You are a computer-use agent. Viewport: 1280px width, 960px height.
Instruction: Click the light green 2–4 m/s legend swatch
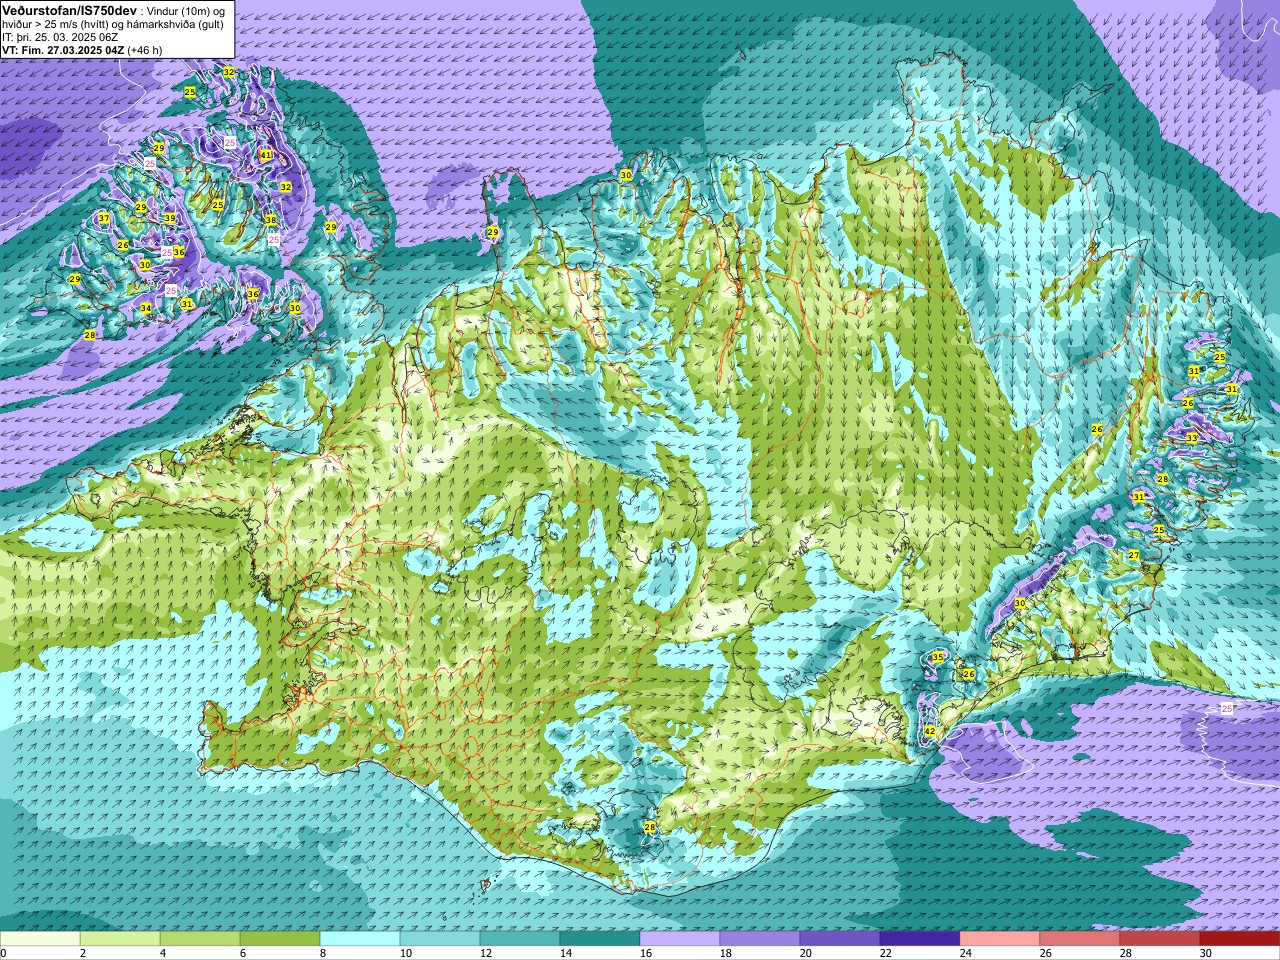pos(120,939)
